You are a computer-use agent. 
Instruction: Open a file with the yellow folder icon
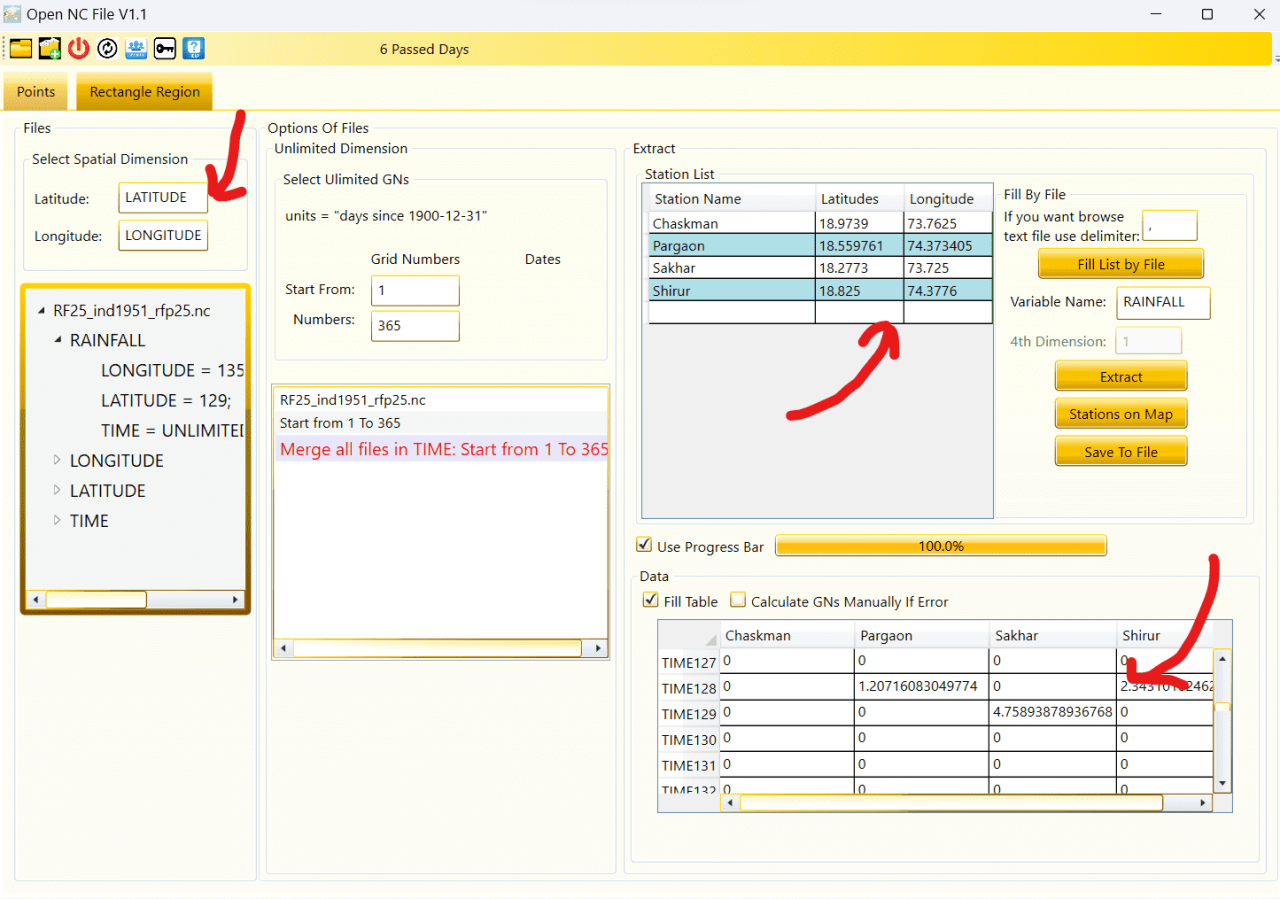coord(21,48)
